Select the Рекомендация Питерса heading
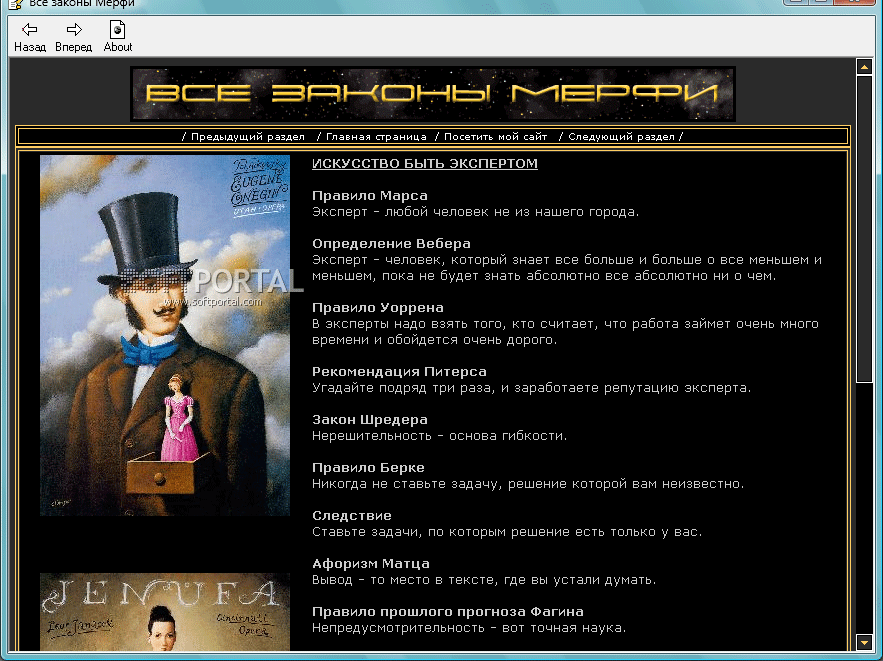 [x=399, y=372]
